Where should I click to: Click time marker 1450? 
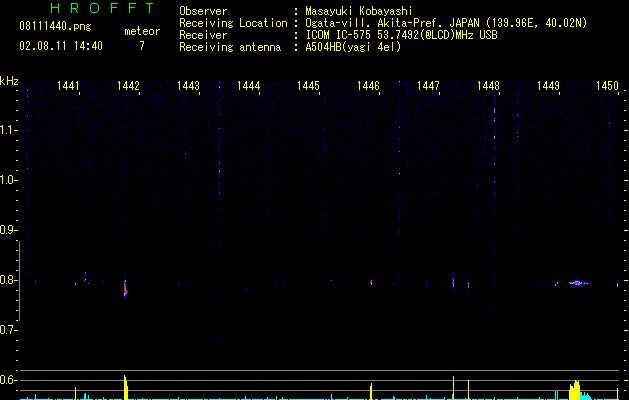click(607, 86)
